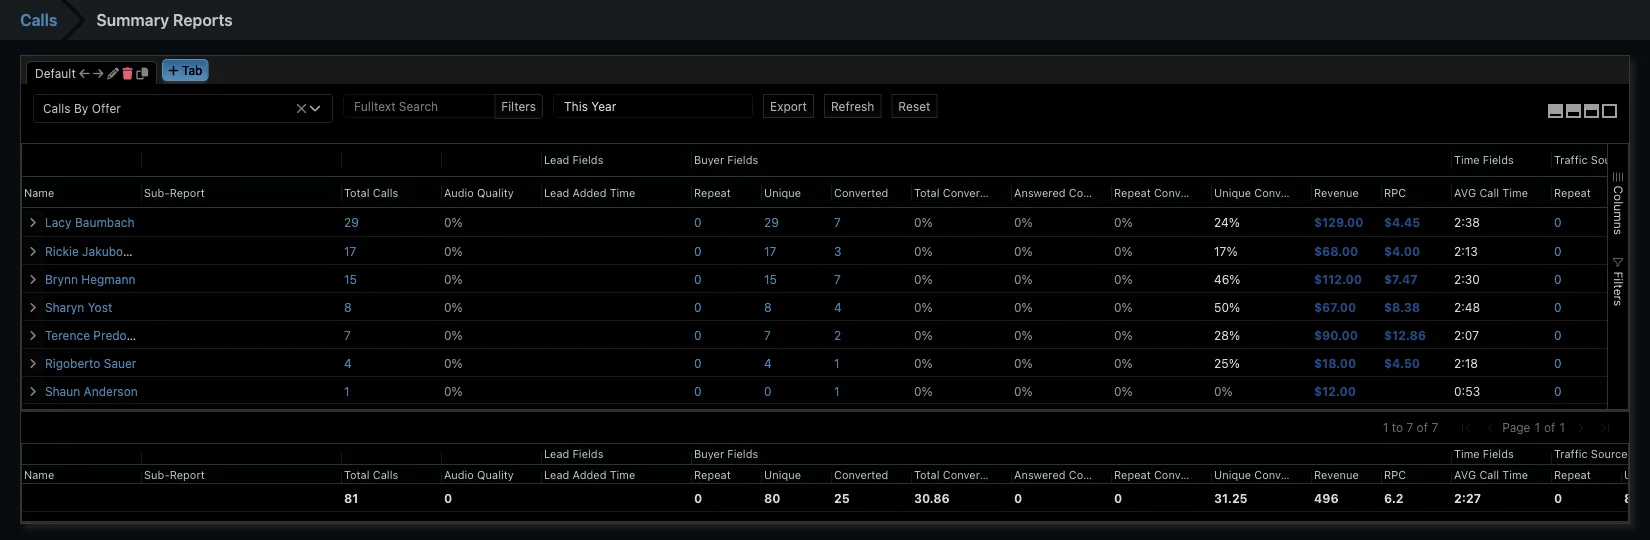Viewport: 1650px width, 540px height.
Task: Sort by the Converted column header
Action: 861,193
